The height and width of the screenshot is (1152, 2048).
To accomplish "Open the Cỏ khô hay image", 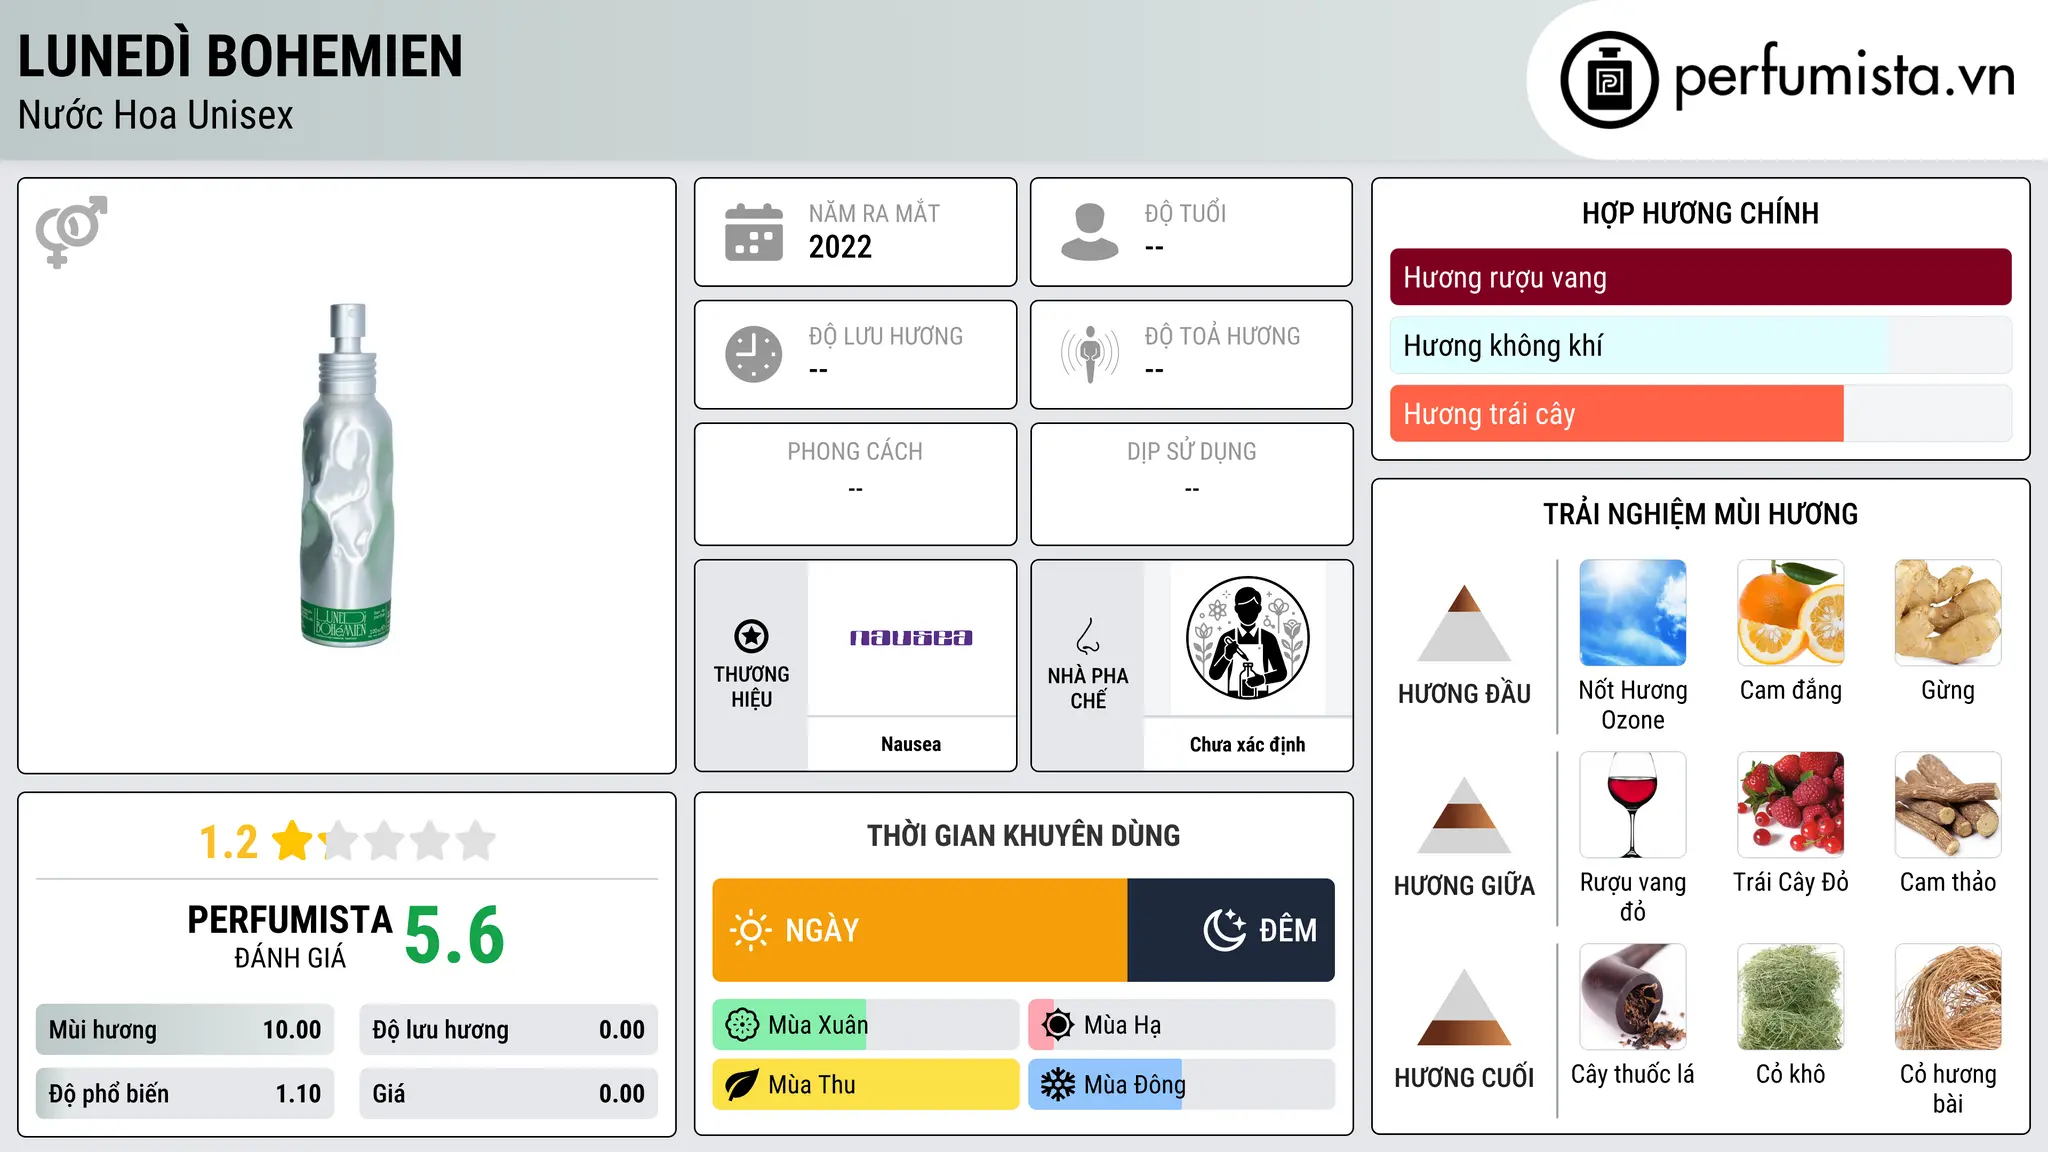I will [1791, 997].
